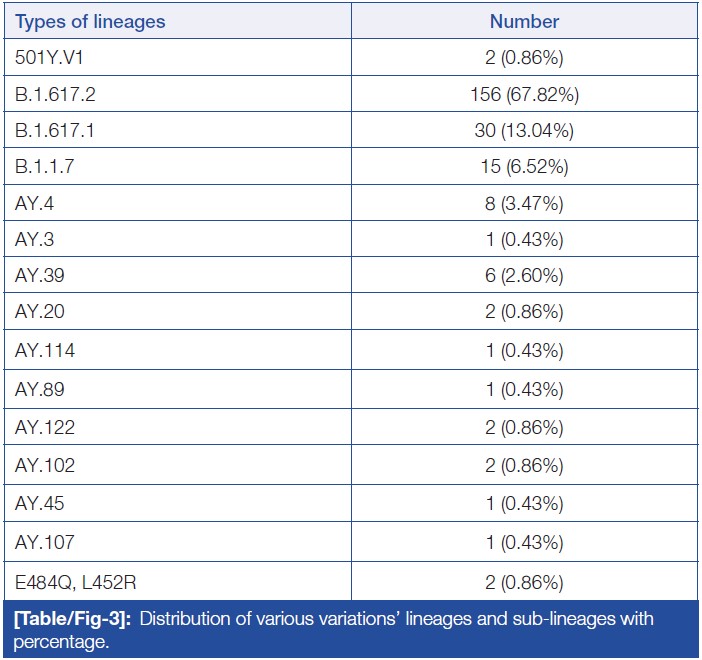This screenshot has width=702, height=660.
Task: Click the "Types of lineages" column header
Action: point(90,21)
